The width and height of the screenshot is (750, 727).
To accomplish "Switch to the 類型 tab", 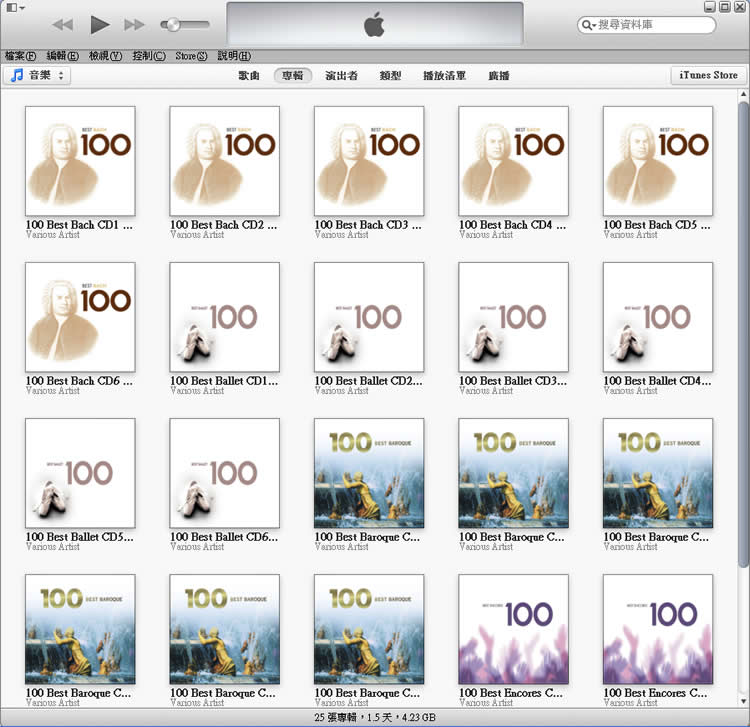I will 390,76.
